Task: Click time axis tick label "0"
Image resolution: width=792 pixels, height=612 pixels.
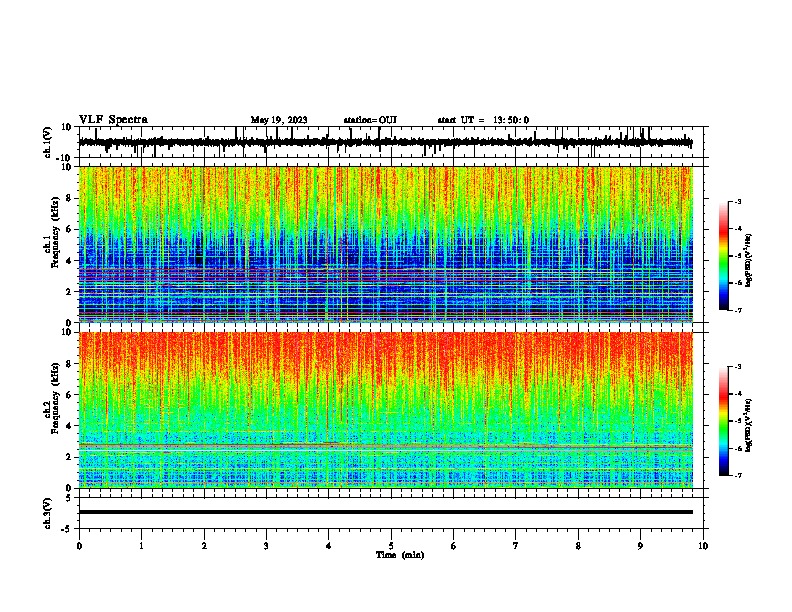Action: coord(79,546)
